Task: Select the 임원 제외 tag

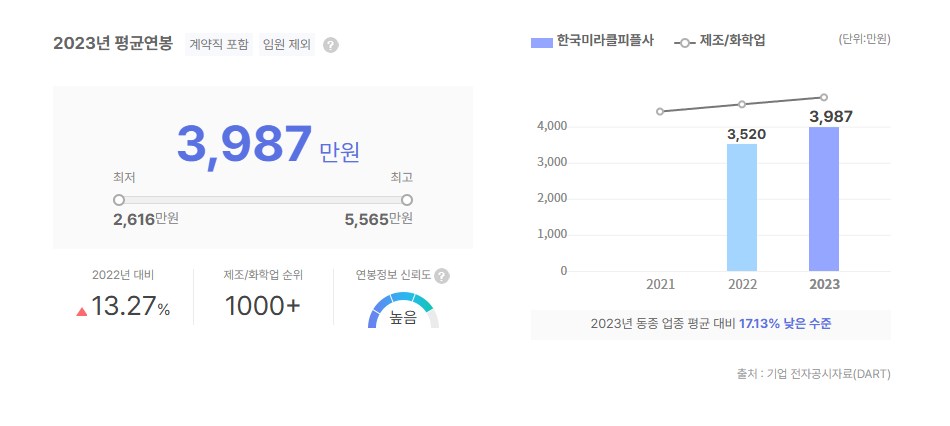Action: pos(287,45)
